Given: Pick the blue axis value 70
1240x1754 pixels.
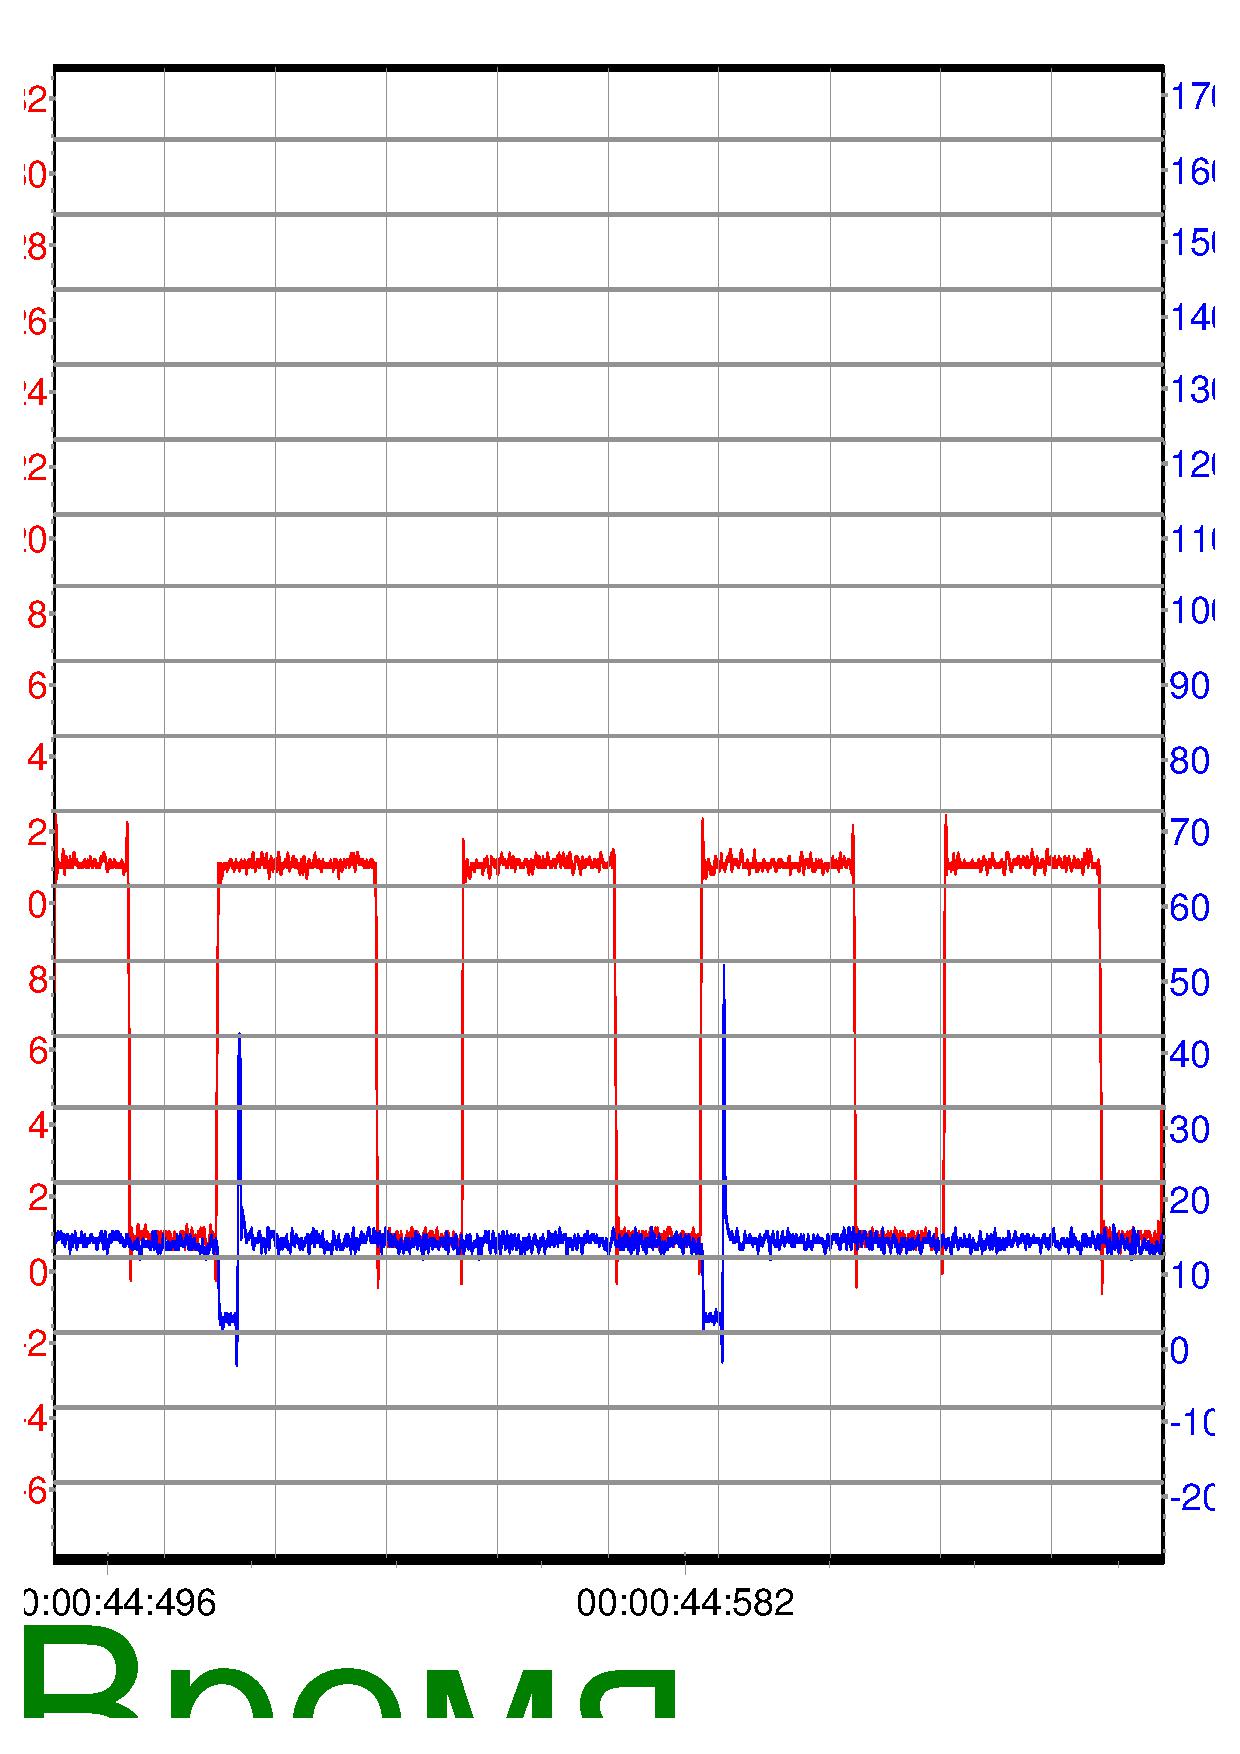Looking at the screenshot, I should 1189,832.
